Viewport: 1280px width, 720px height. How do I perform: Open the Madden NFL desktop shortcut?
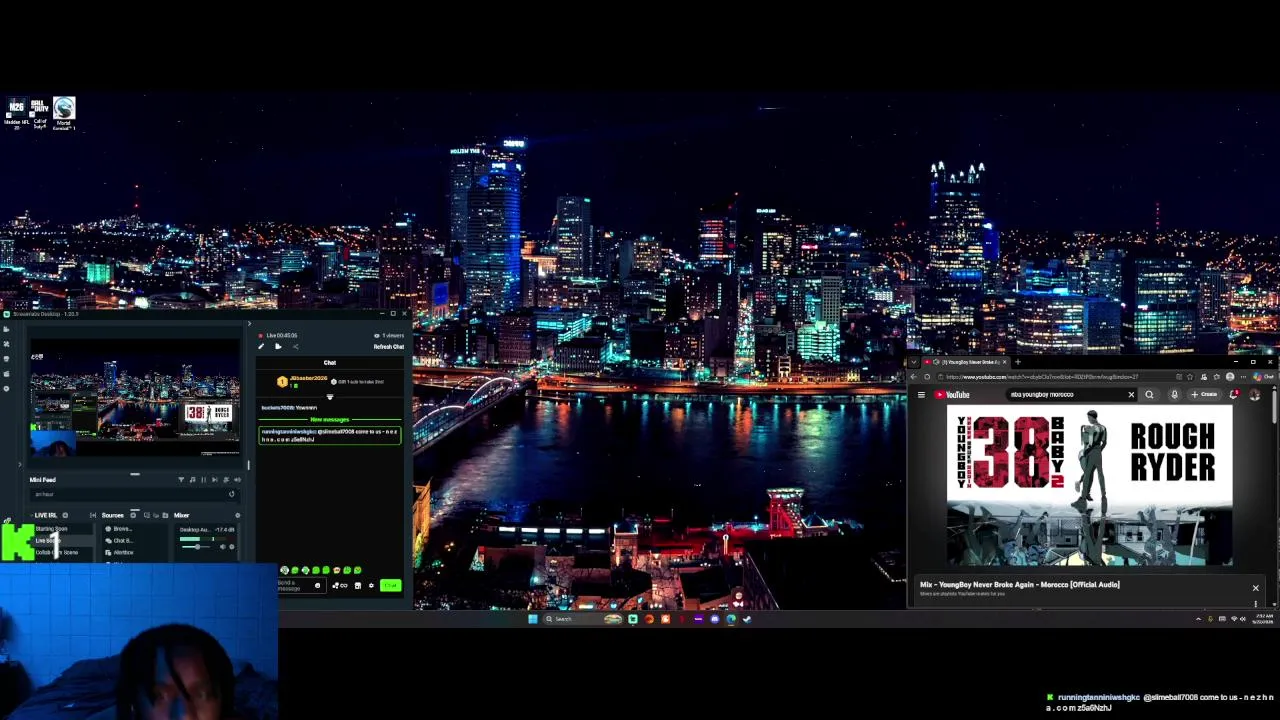16,113
